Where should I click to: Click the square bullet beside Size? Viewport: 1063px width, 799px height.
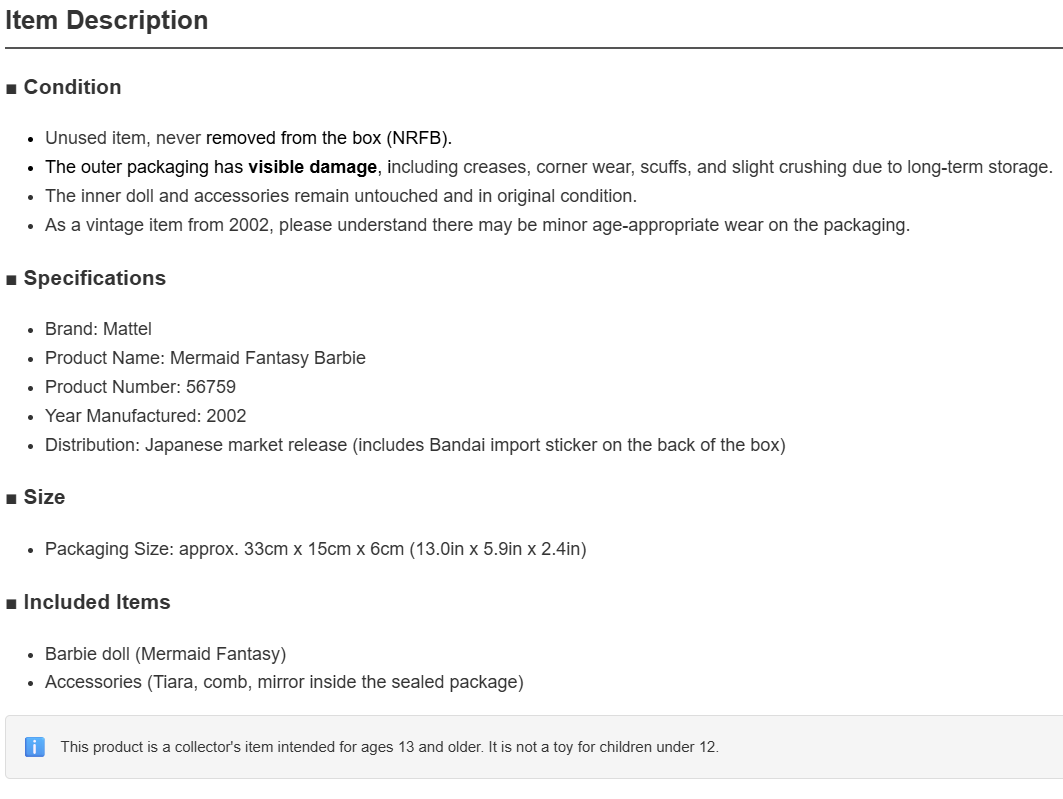[x=11, y=499]
